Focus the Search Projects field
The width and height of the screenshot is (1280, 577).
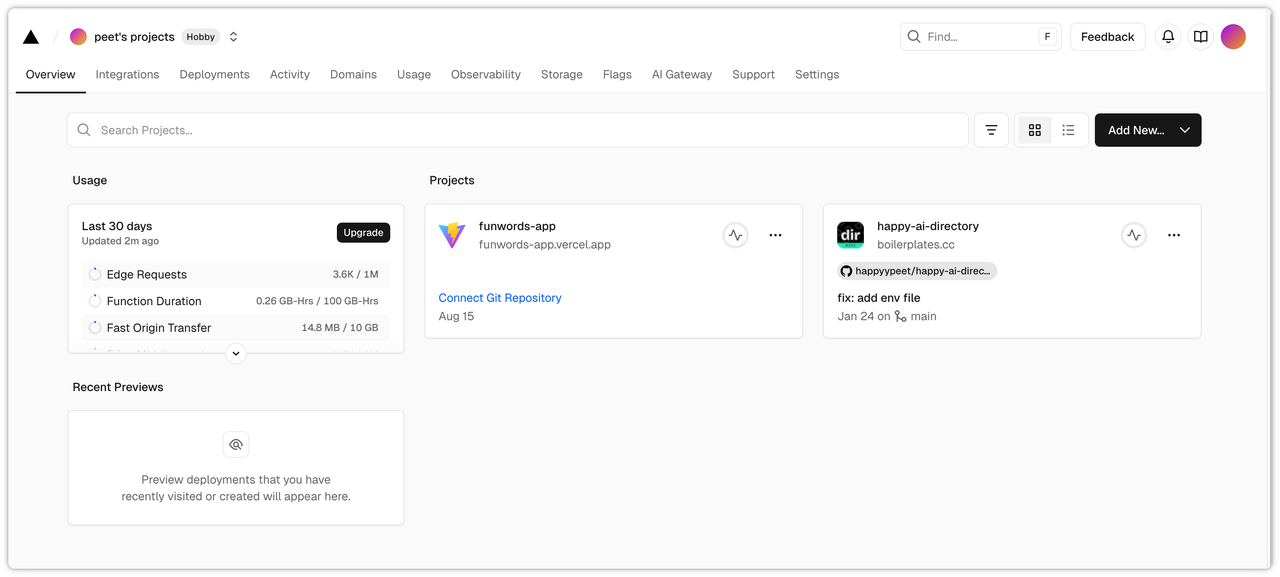(x=517, y=130)
